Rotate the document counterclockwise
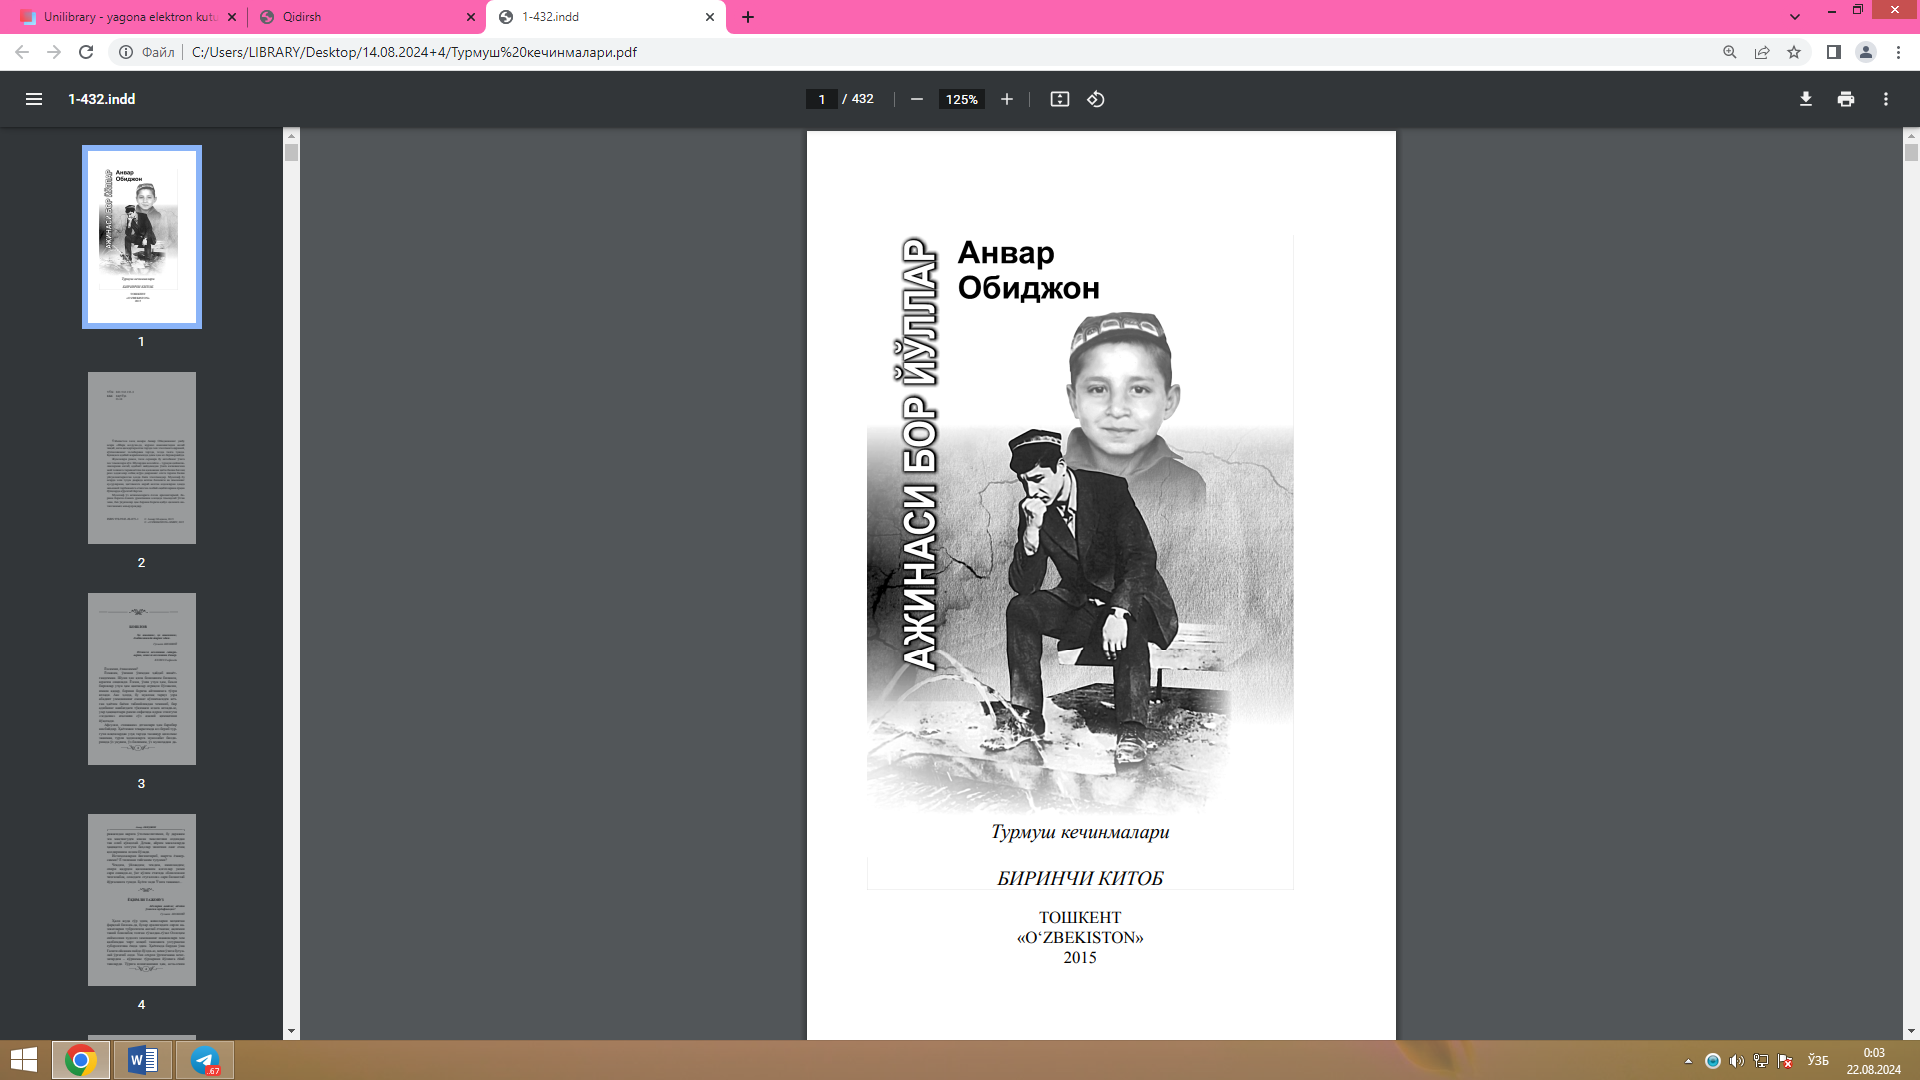This screenshot has width=1920, height=1080. (x=1096, y=99)
